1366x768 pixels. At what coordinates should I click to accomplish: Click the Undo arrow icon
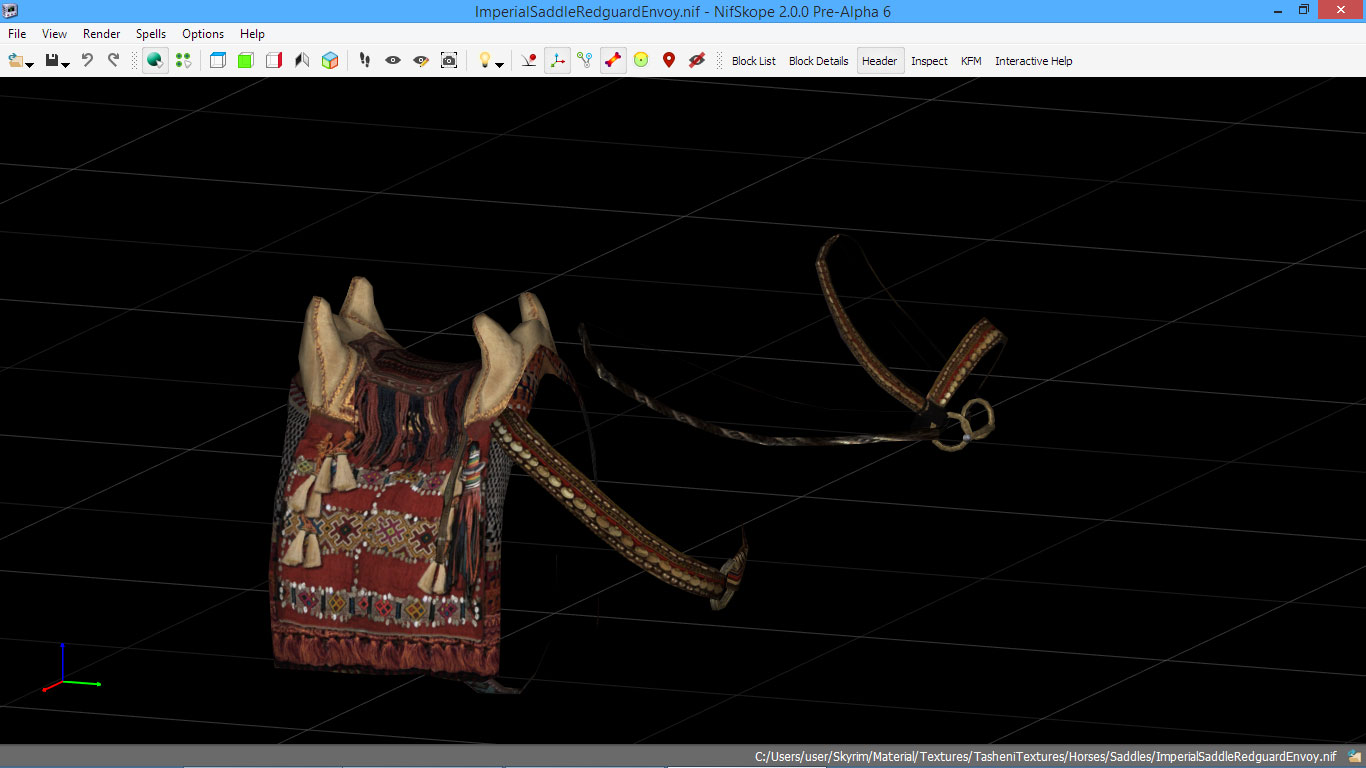click(x=87, y=60)
